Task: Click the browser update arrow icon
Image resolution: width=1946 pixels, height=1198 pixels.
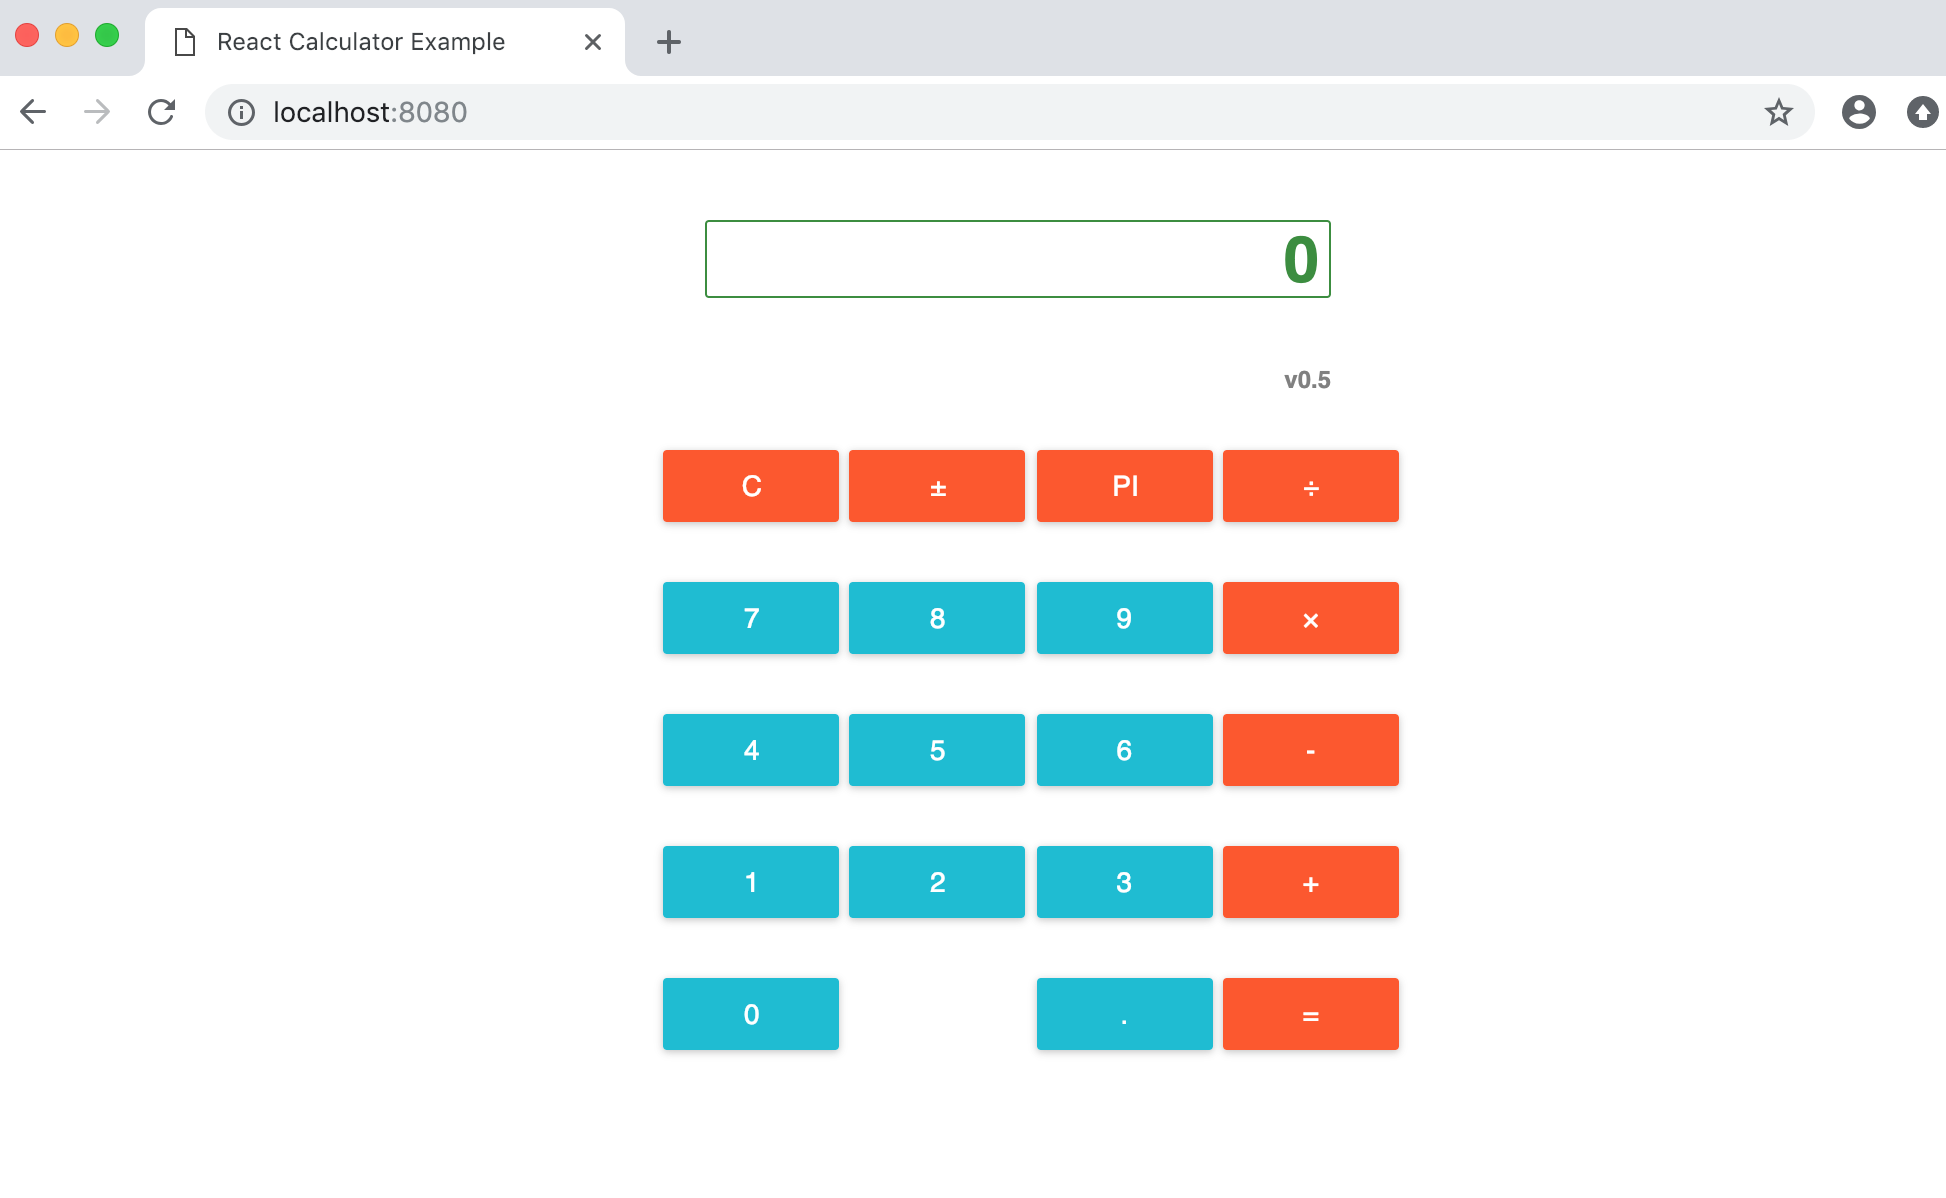Action: [x=1922, y=112]
